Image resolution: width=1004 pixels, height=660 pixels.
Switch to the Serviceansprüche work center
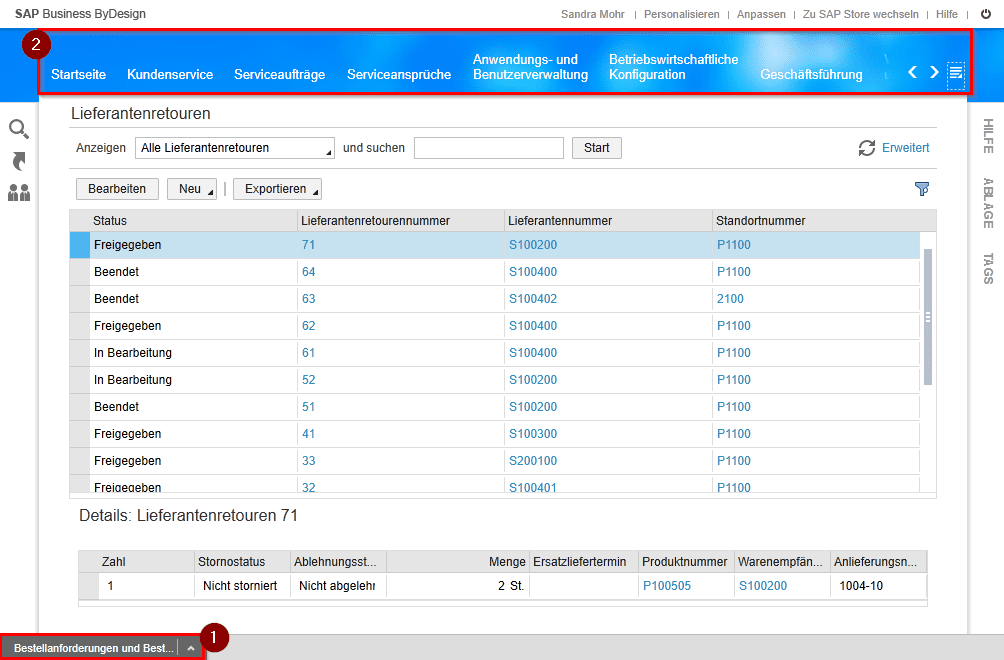[x=399, y=74]
